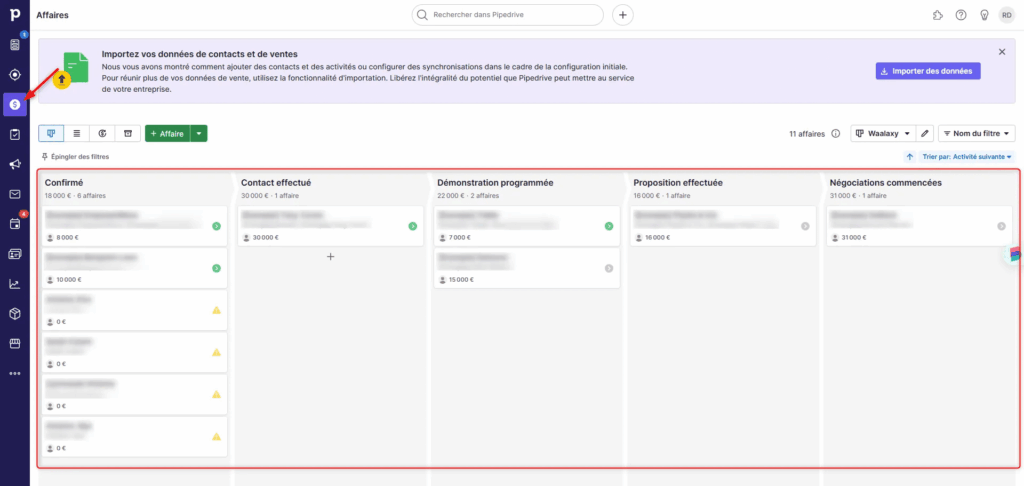This screenshot has height=486, width=1024.
Task: Click the 22 000 € · 2 affaires summary
Action: (468, 195)
